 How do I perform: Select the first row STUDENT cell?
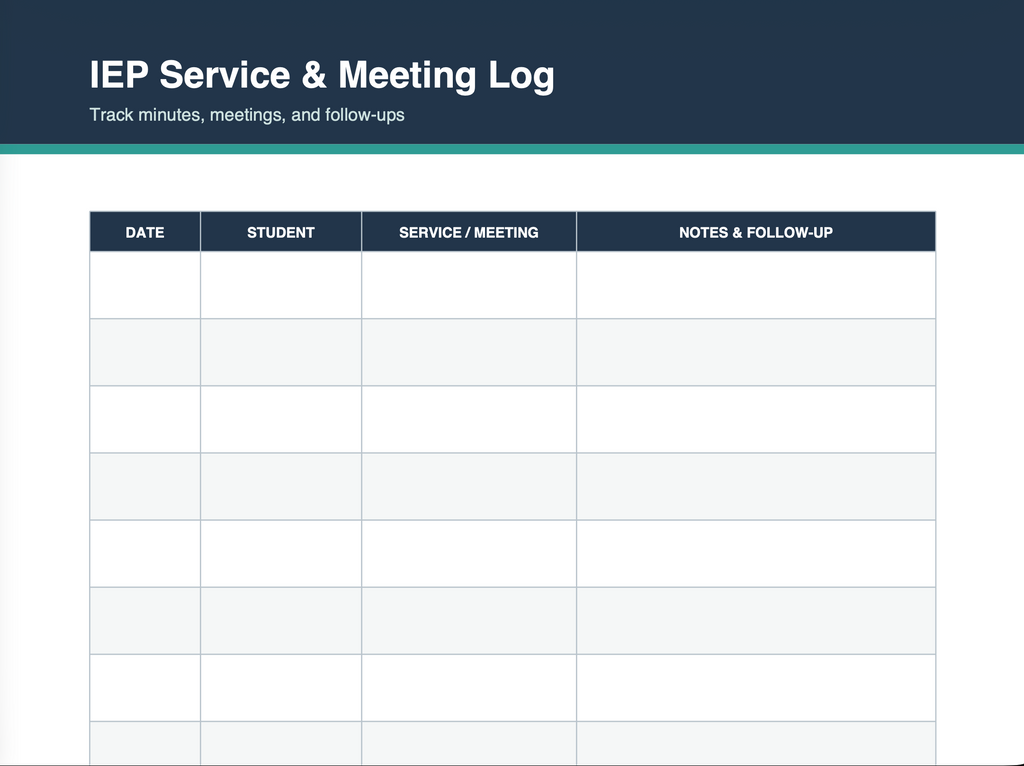(281, 285)
